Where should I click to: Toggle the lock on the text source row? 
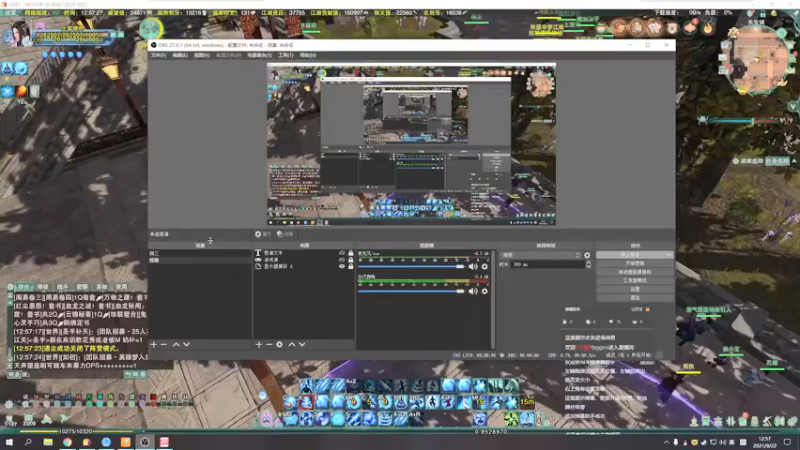click(351, 253)
